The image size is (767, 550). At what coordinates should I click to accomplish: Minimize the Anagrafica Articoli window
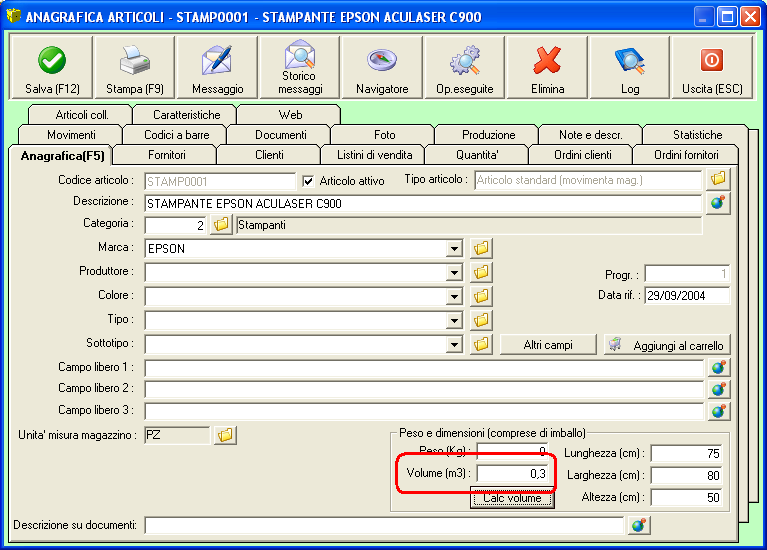(x=702, y=17)
